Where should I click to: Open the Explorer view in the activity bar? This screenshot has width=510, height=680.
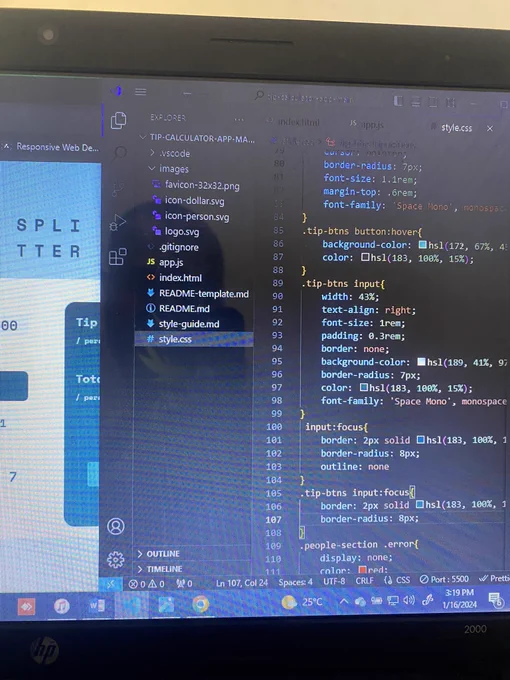coord(118,120)
